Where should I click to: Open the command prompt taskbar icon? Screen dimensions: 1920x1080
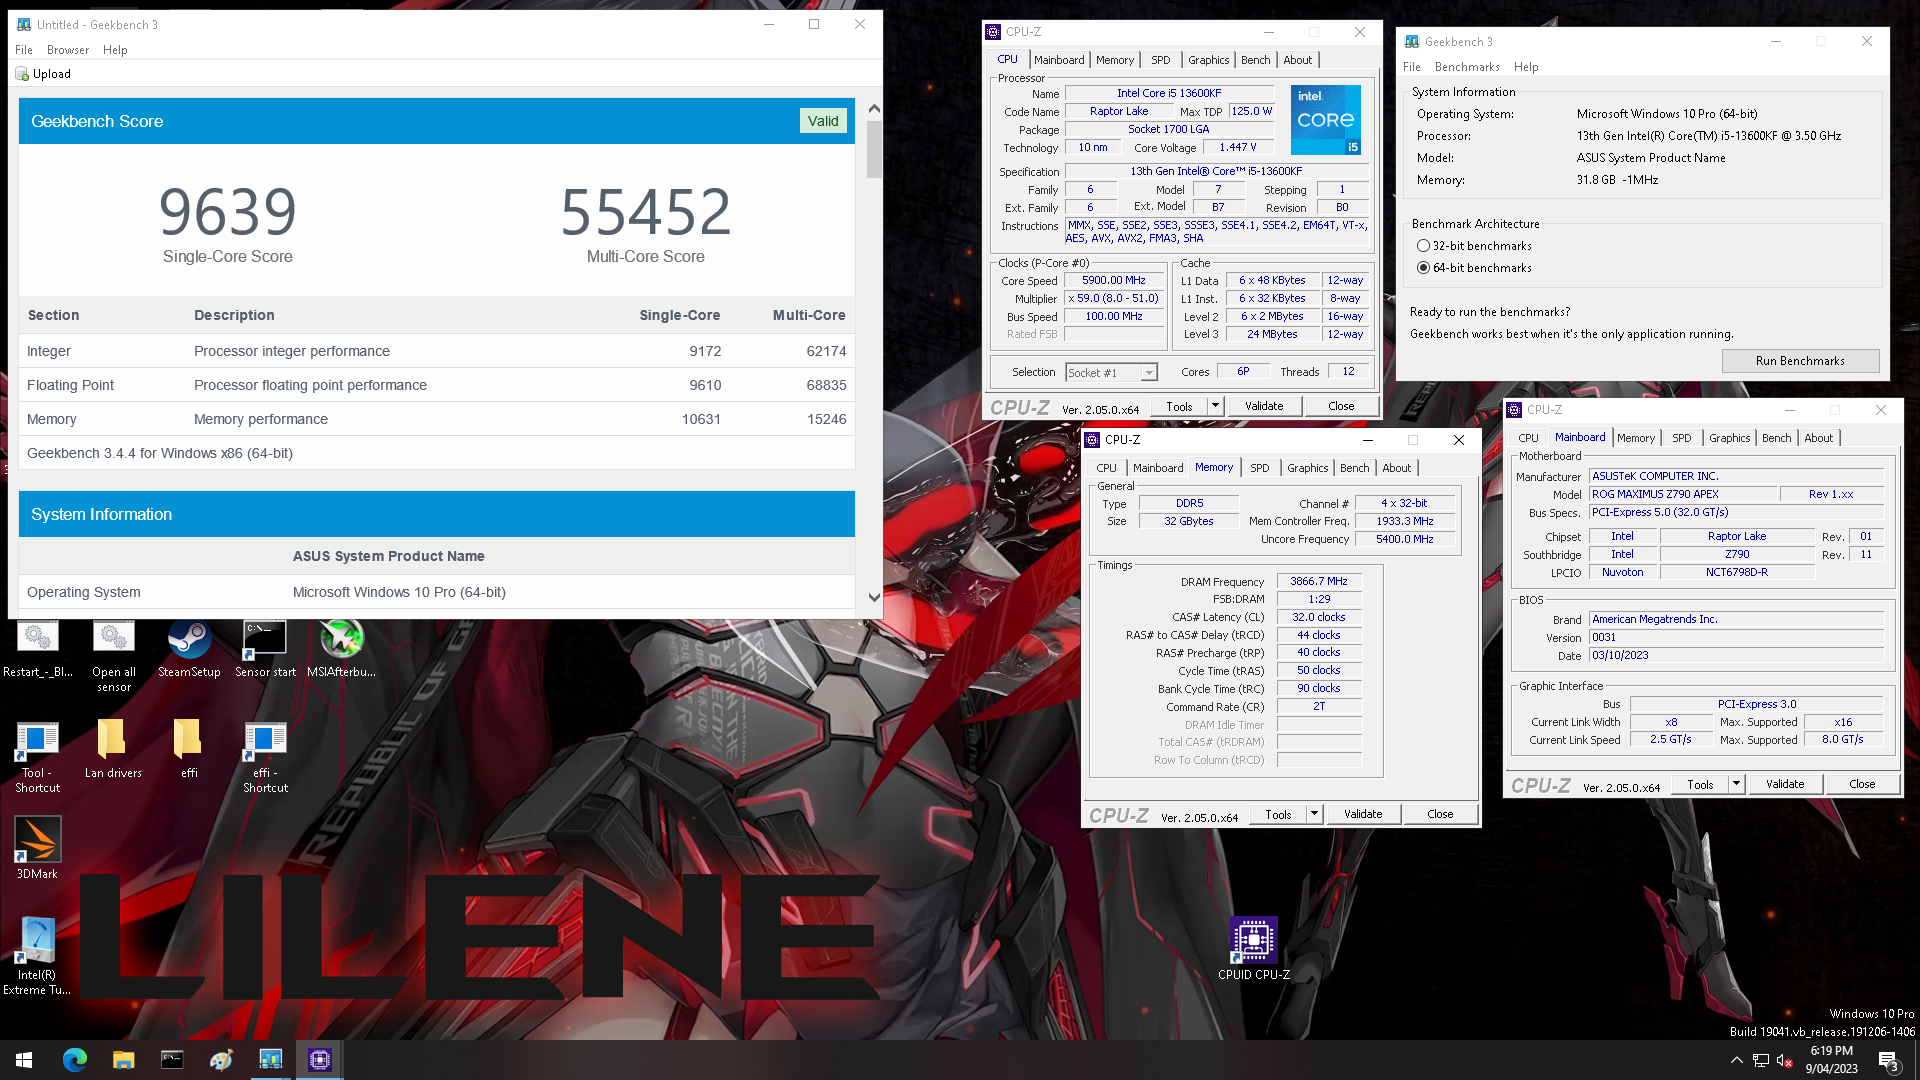pos(172,1060)
